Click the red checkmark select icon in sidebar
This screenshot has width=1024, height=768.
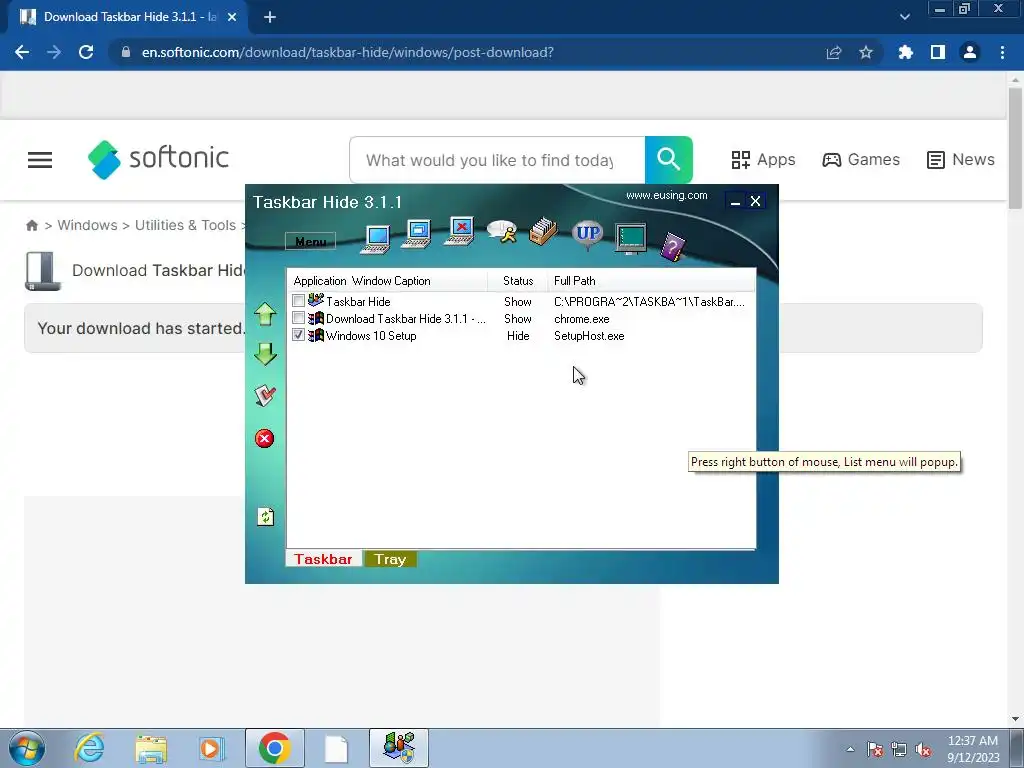(265, 396)
